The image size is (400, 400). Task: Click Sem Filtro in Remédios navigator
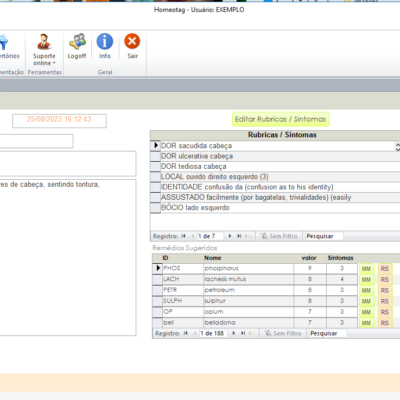(x=283, y=333)
